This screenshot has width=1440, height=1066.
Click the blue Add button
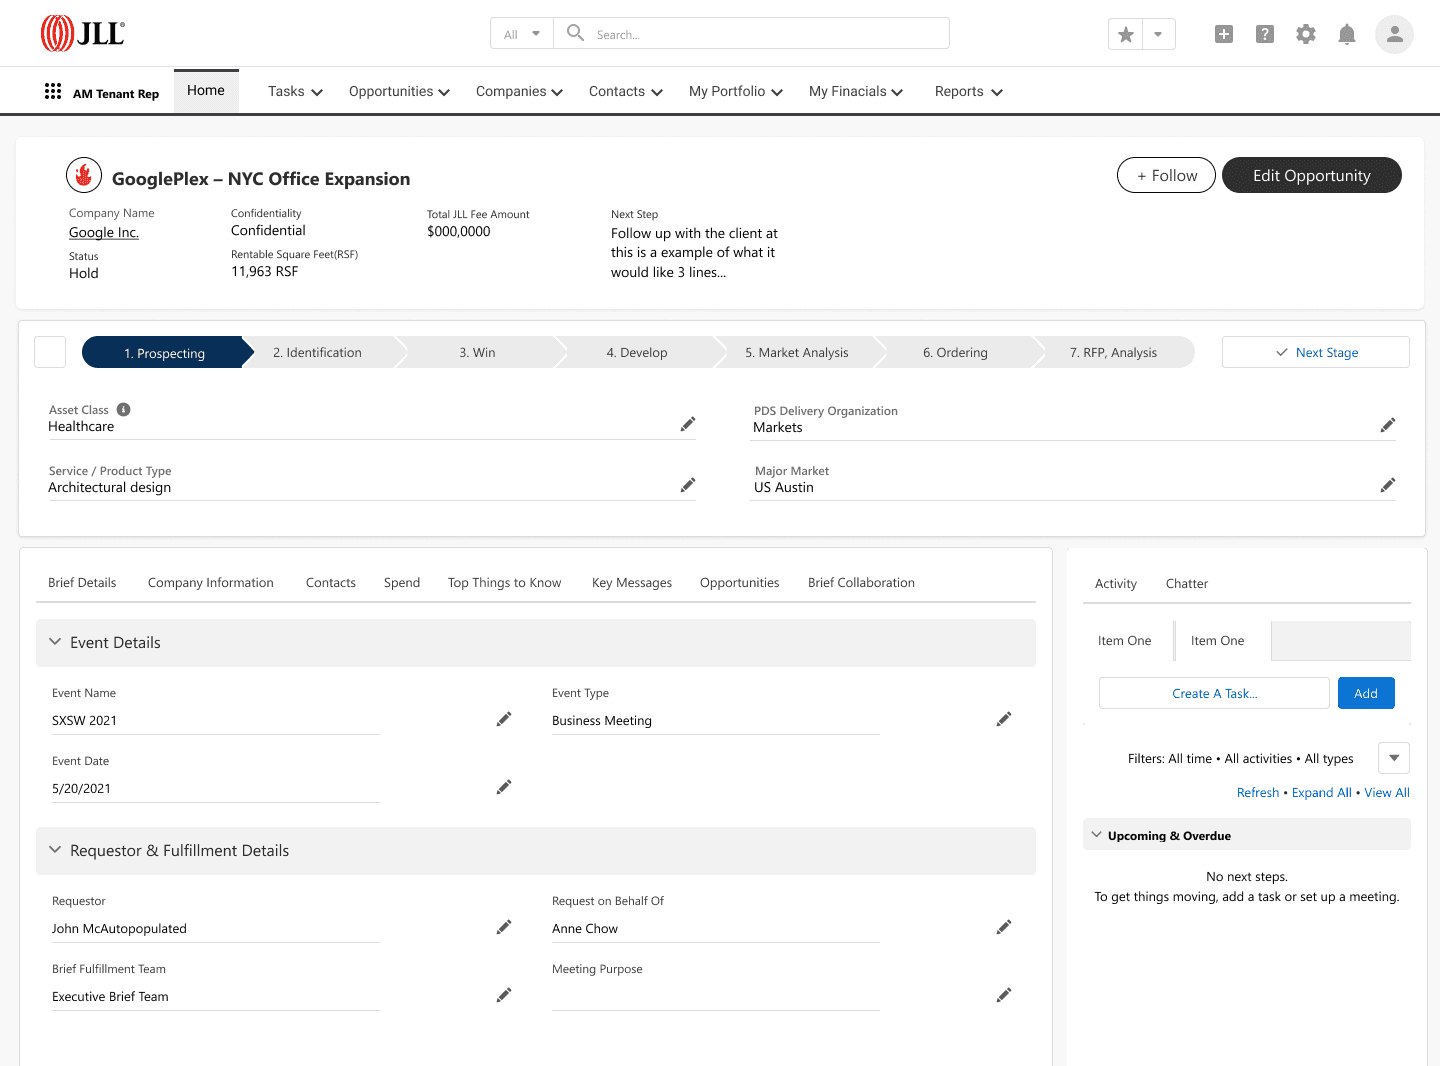tap(1366, 693)
